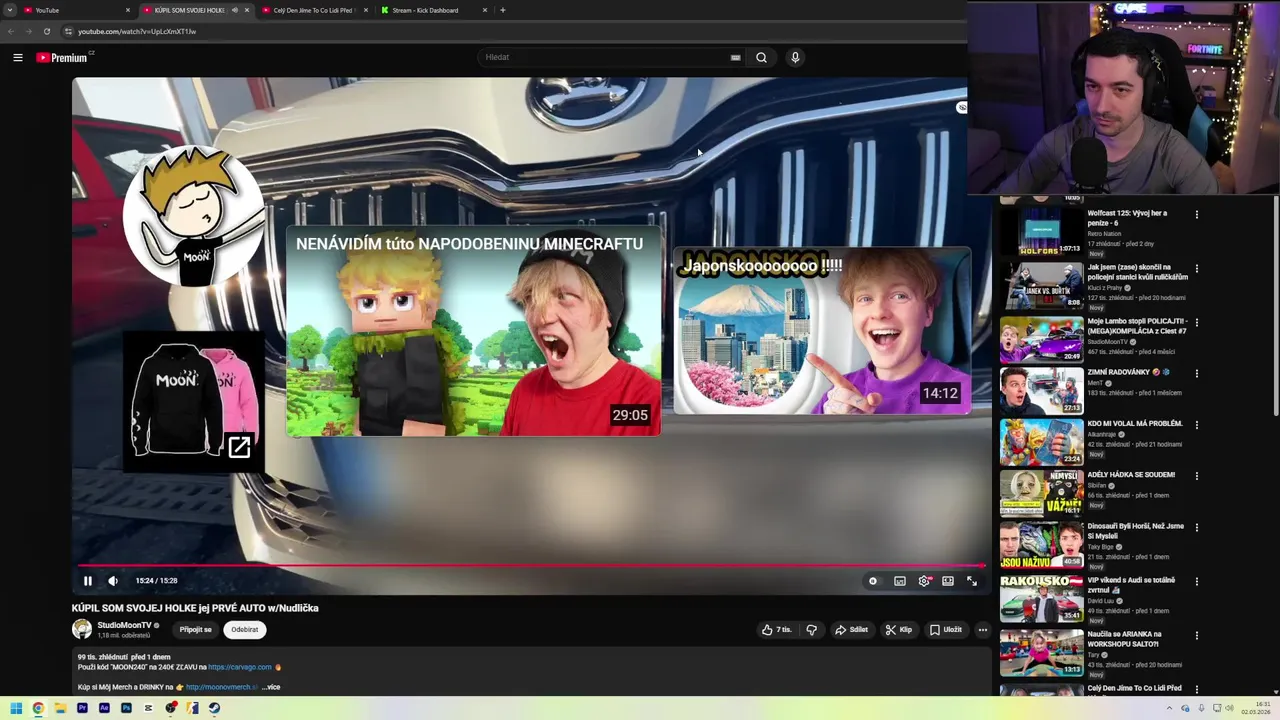Open Chrome from the taskbar

[38, 708]
